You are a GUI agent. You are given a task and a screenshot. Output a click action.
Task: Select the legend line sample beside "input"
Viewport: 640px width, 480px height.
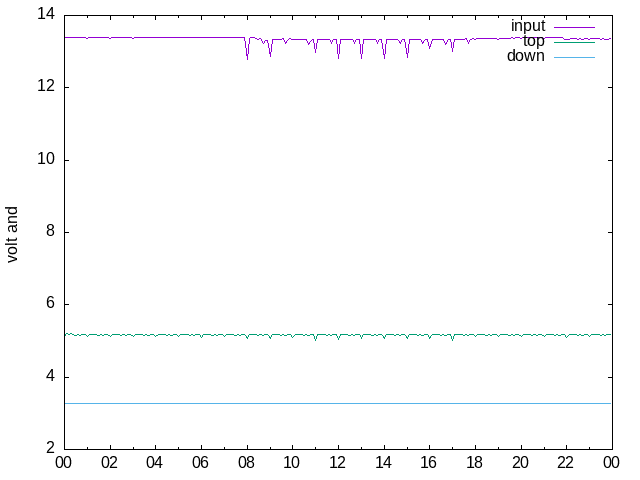[x=574, y=26]
